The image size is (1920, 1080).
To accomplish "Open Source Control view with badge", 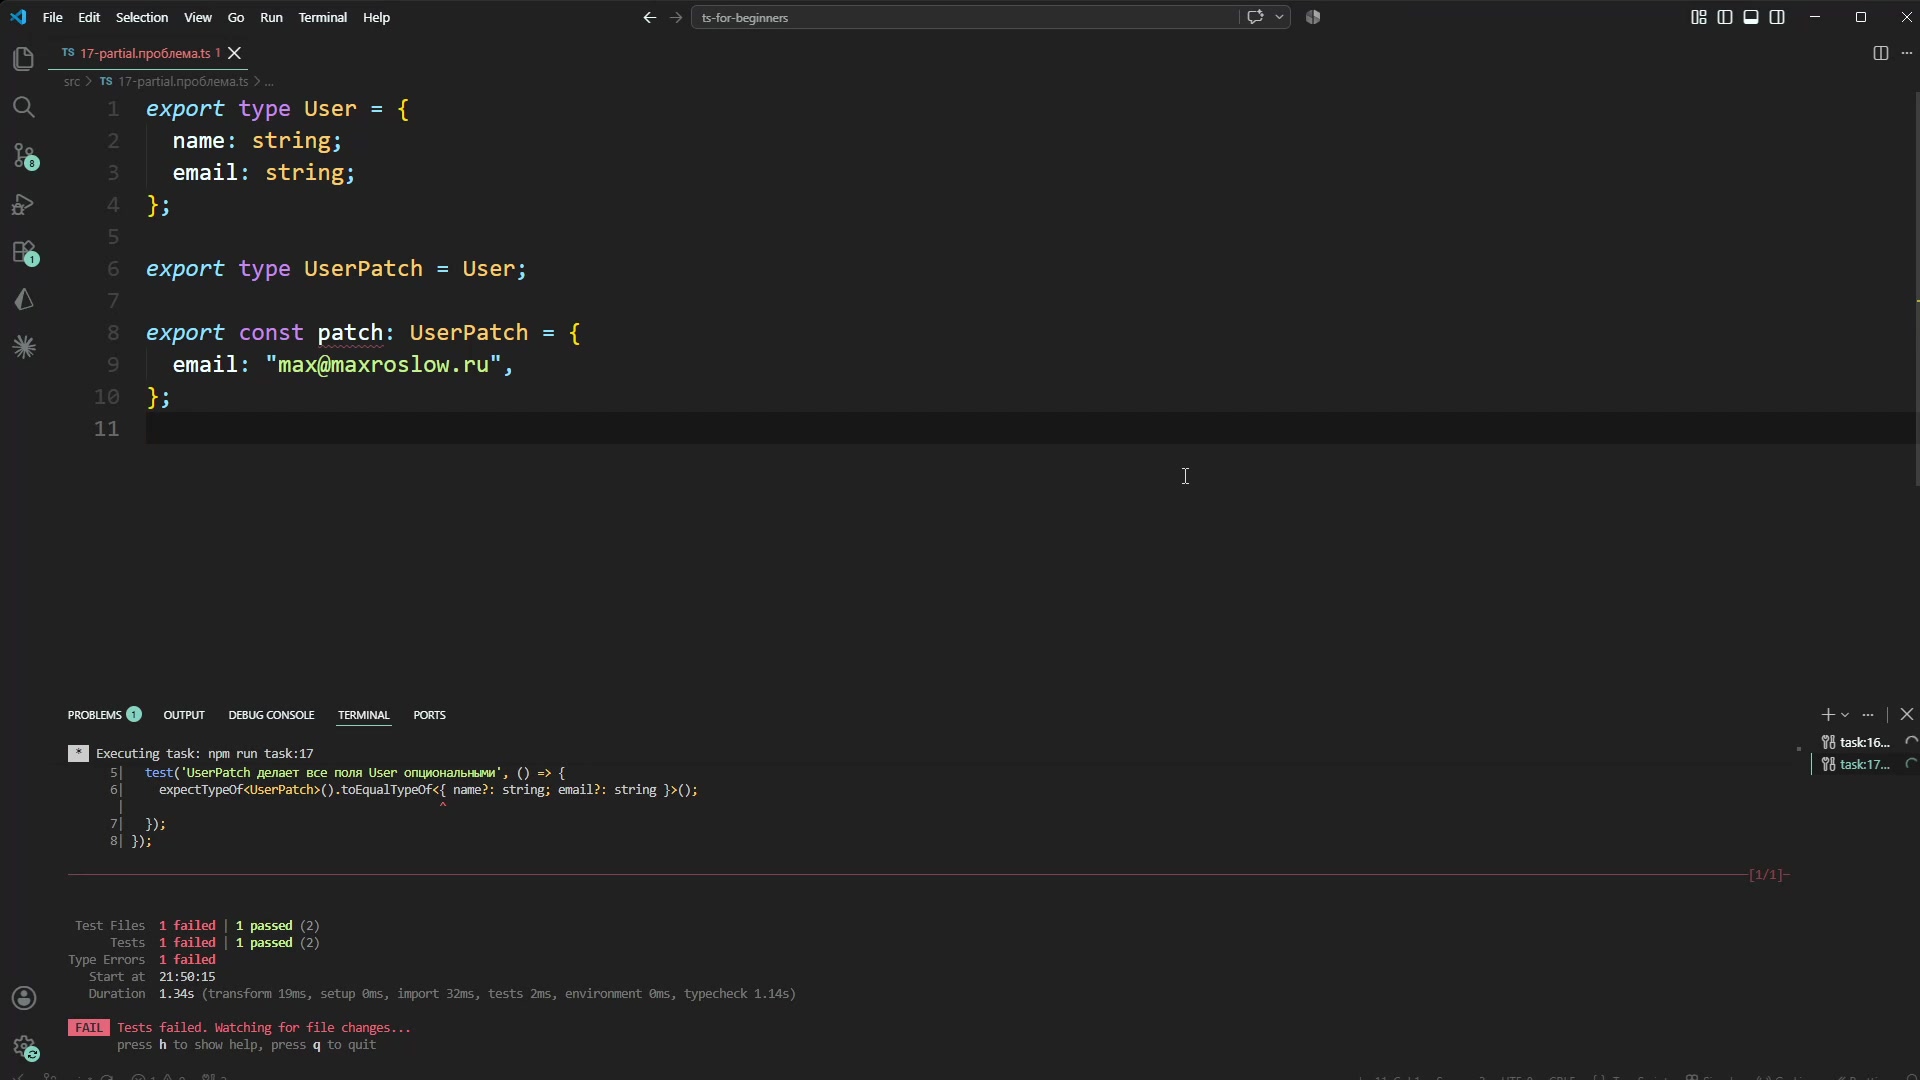I will tap(24, 156).
